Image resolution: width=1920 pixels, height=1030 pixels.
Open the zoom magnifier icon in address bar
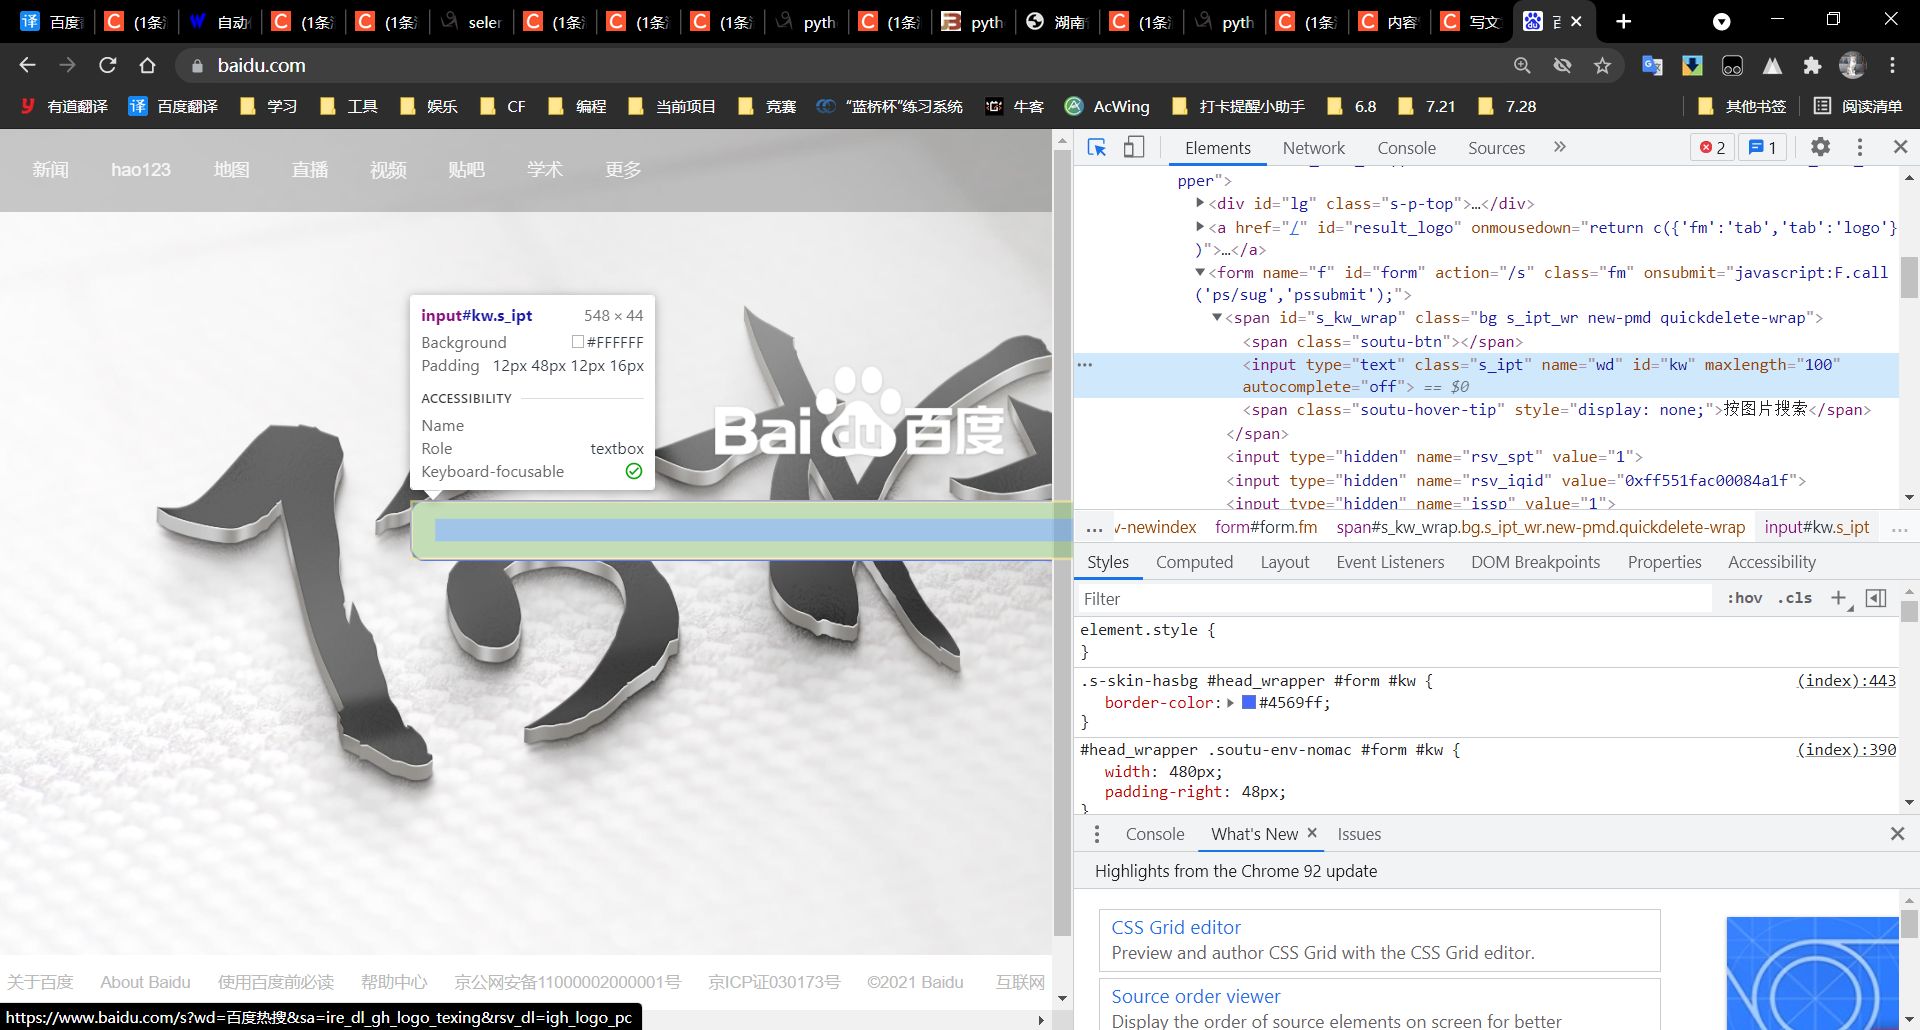(x=1522, y=65)
